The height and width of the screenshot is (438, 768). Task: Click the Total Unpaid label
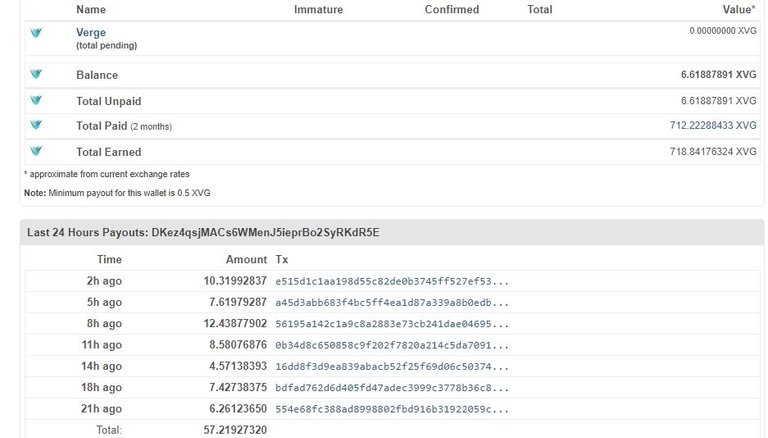click(x=109, y=101)
